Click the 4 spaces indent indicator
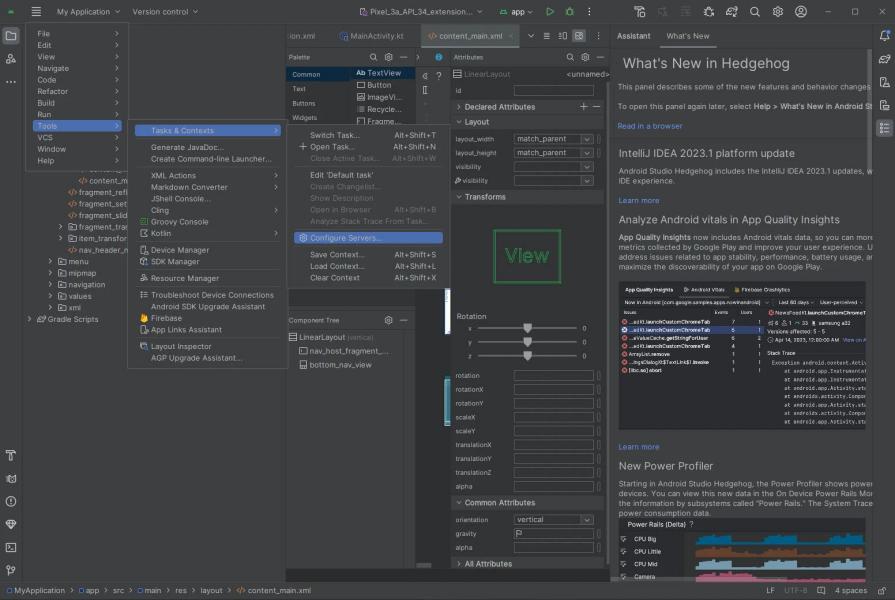 coord(850,590)
